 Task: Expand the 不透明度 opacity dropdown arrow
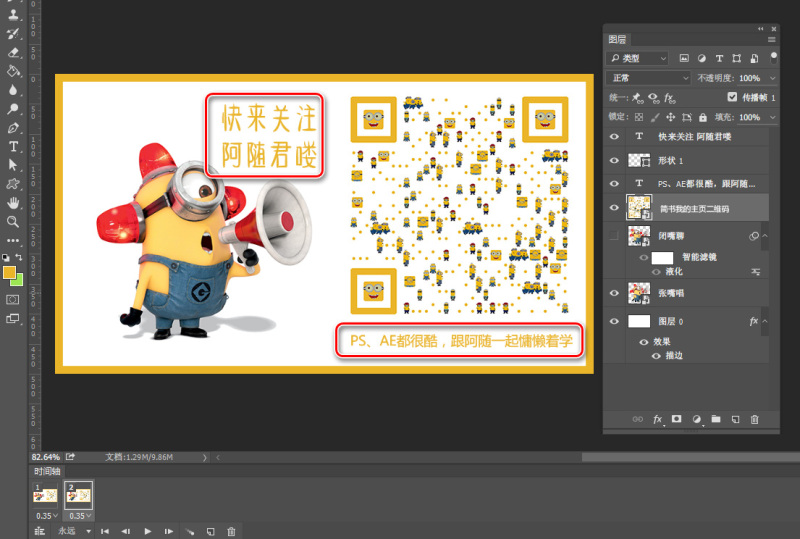[773, 78]
